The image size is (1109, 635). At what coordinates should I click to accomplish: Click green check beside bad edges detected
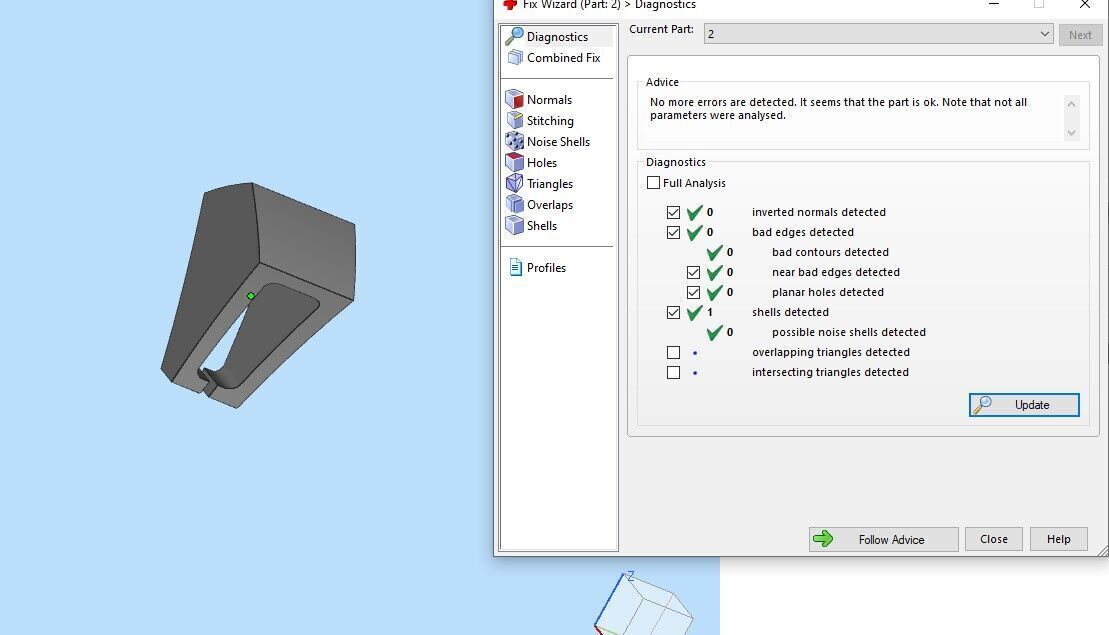(x=695, y=232)
